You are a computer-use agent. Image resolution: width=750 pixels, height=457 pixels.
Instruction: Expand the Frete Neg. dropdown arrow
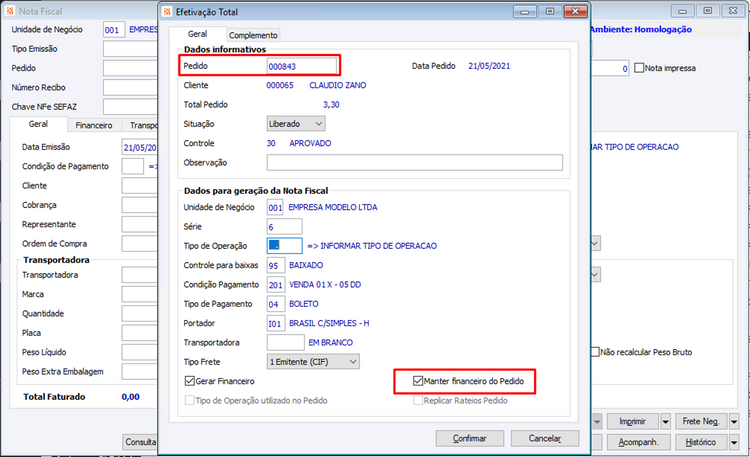click(734, 422)
